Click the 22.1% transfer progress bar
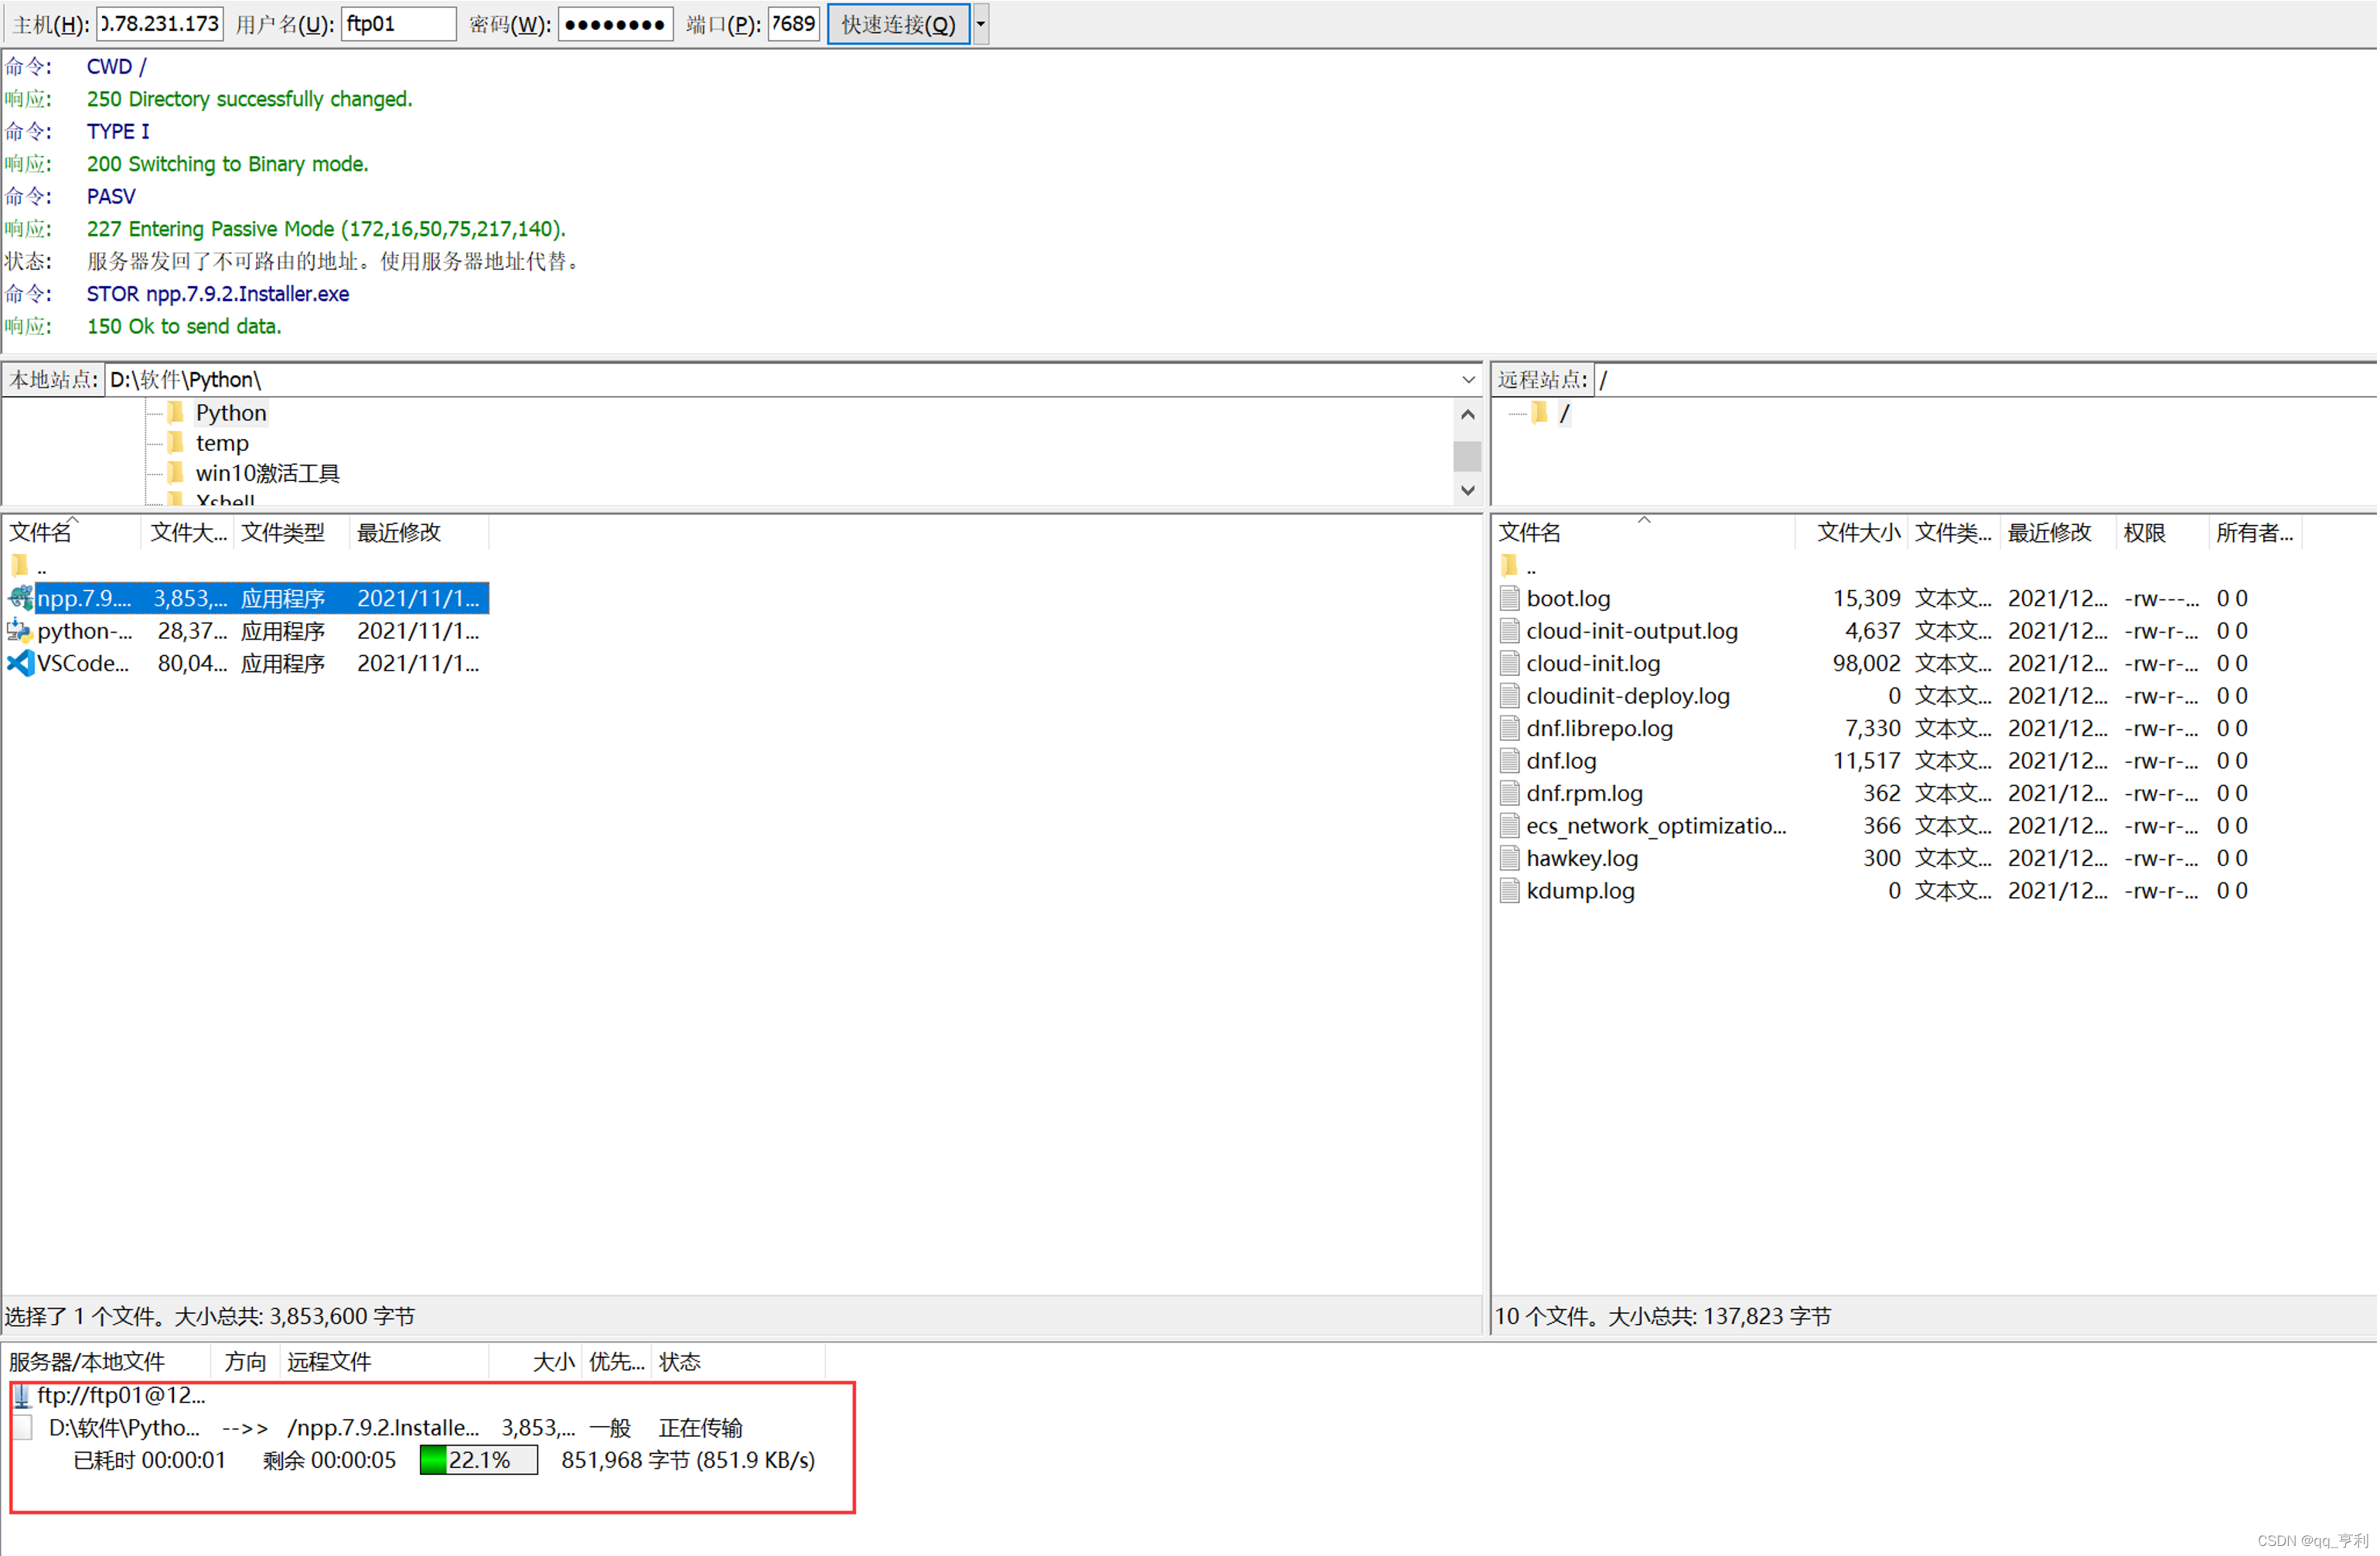 click(x=478, y=1461)
